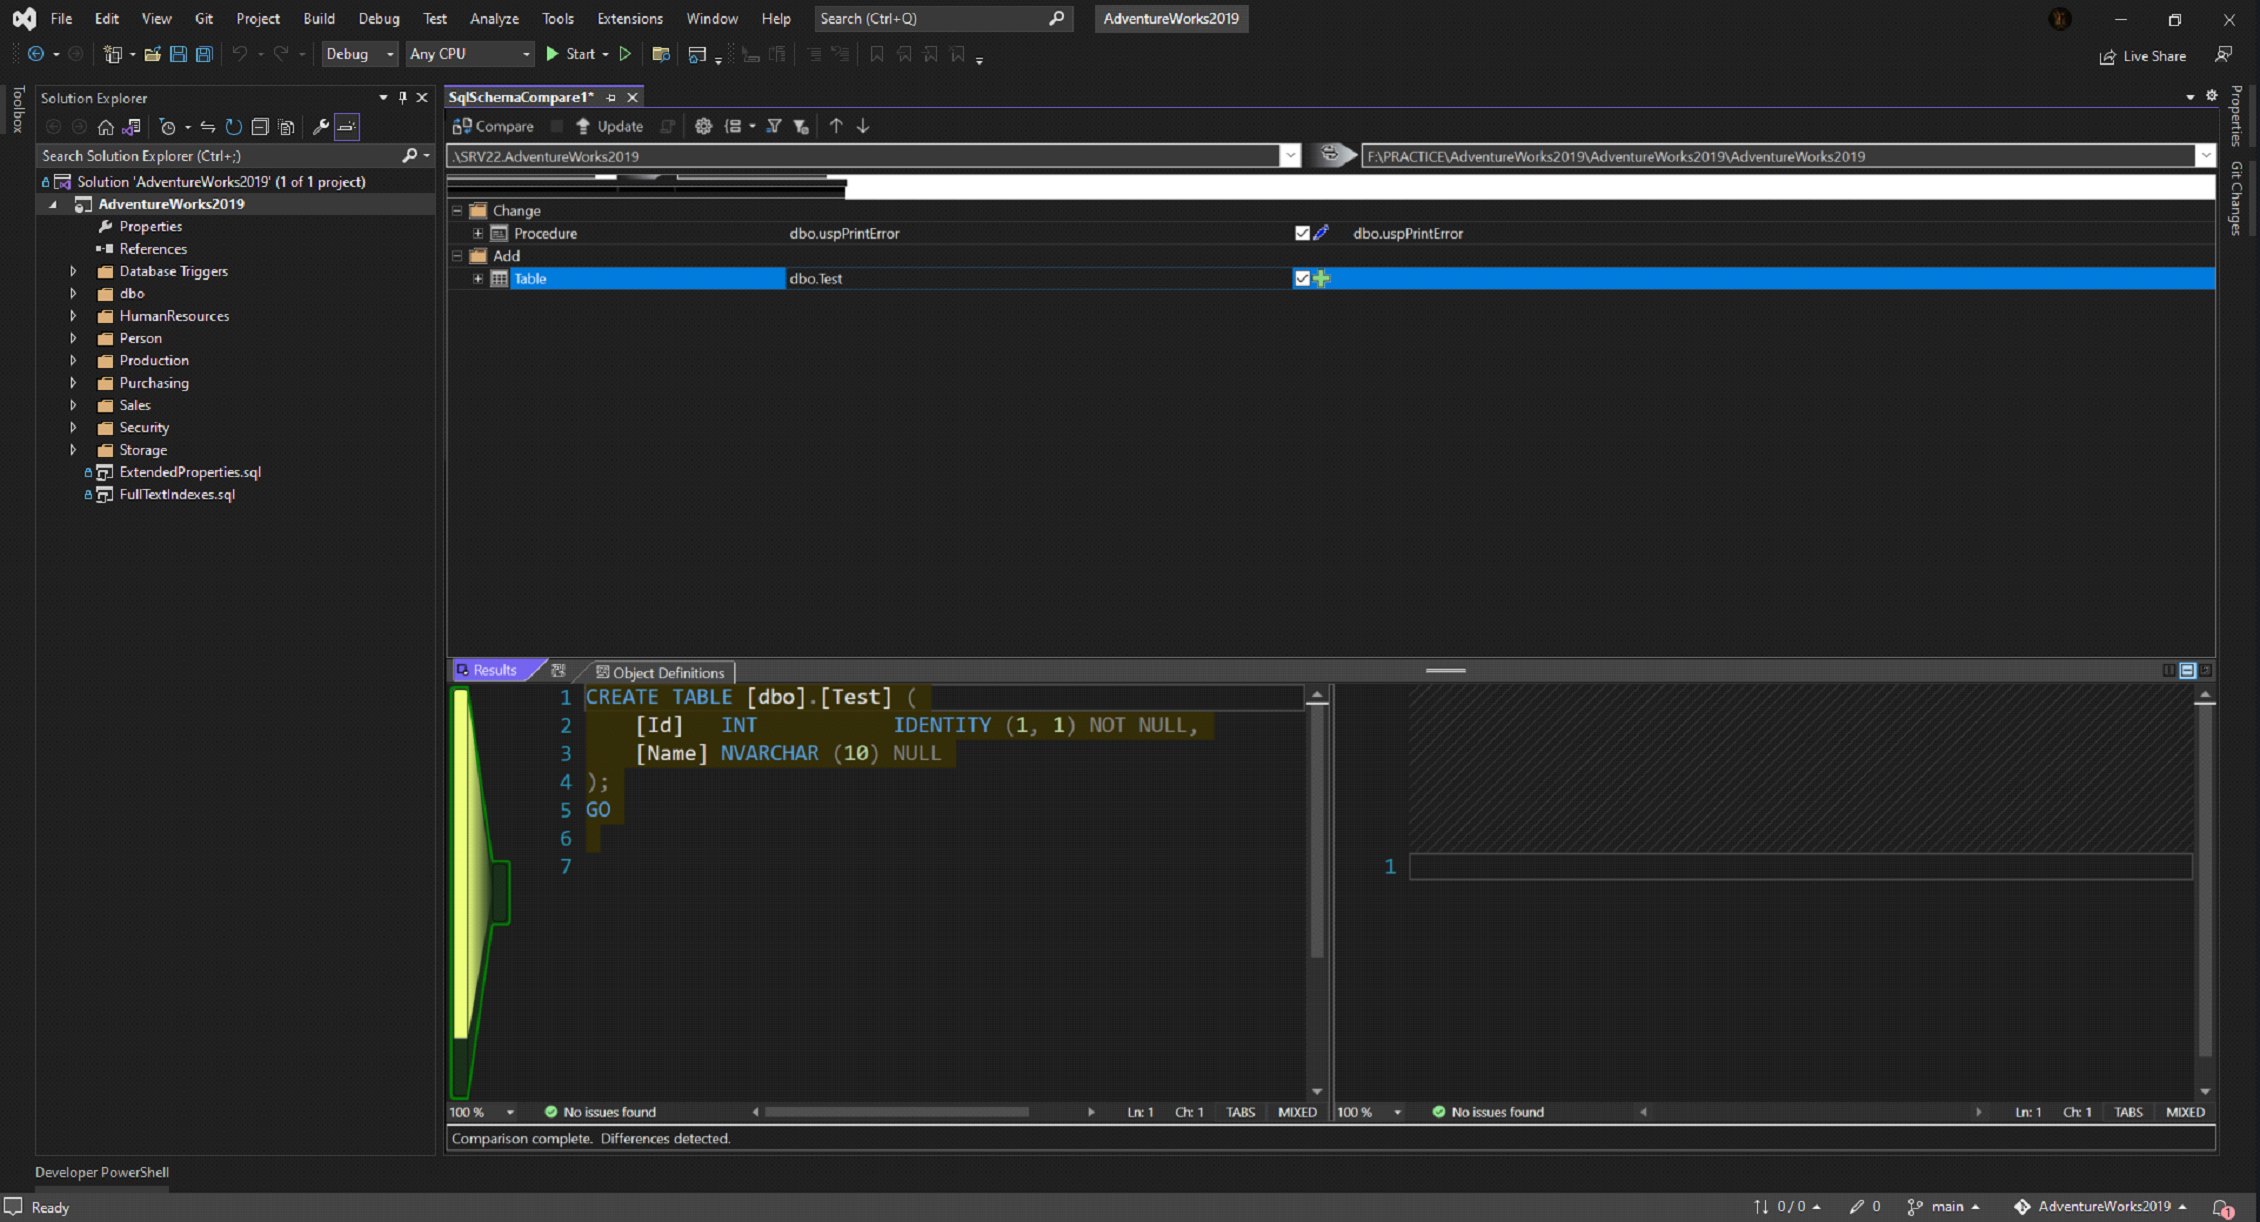Open the source database switch icon
Screen dimensions: 2260x1222
click(x=1330, y=155)
